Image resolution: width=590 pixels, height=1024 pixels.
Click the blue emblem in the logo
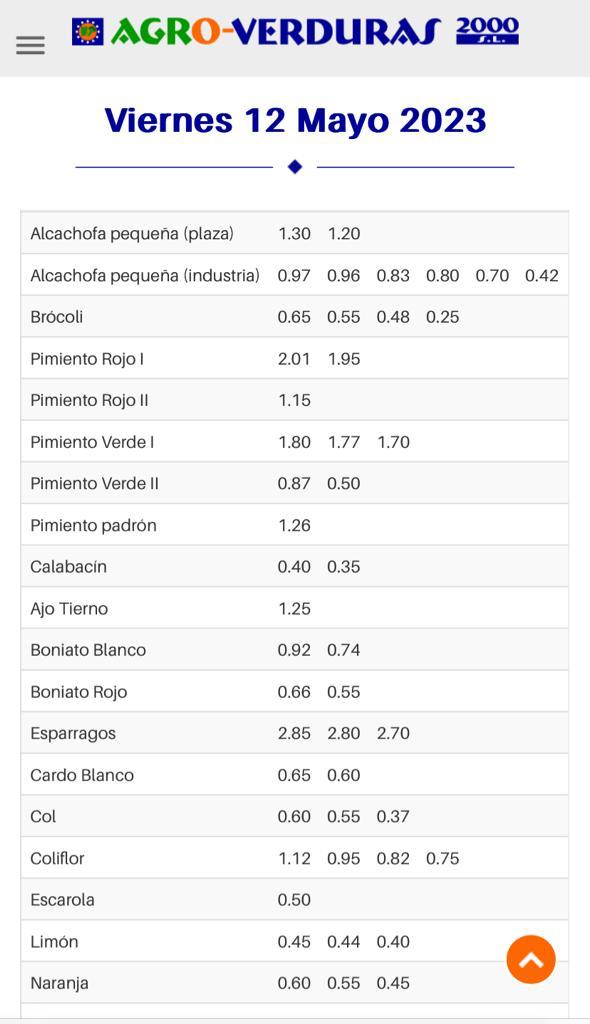tap(88, 31)
